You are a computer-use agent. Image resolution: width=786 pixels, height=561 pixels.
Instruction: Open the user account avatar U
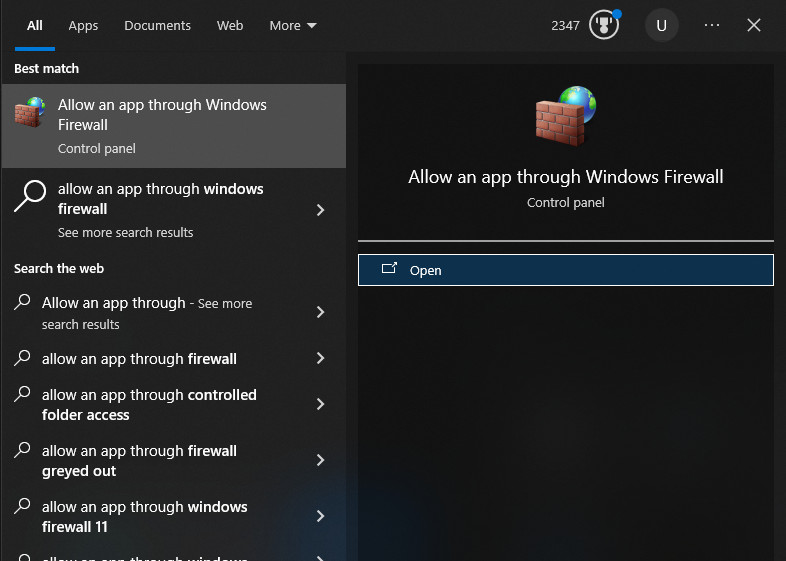pos(661,25)
